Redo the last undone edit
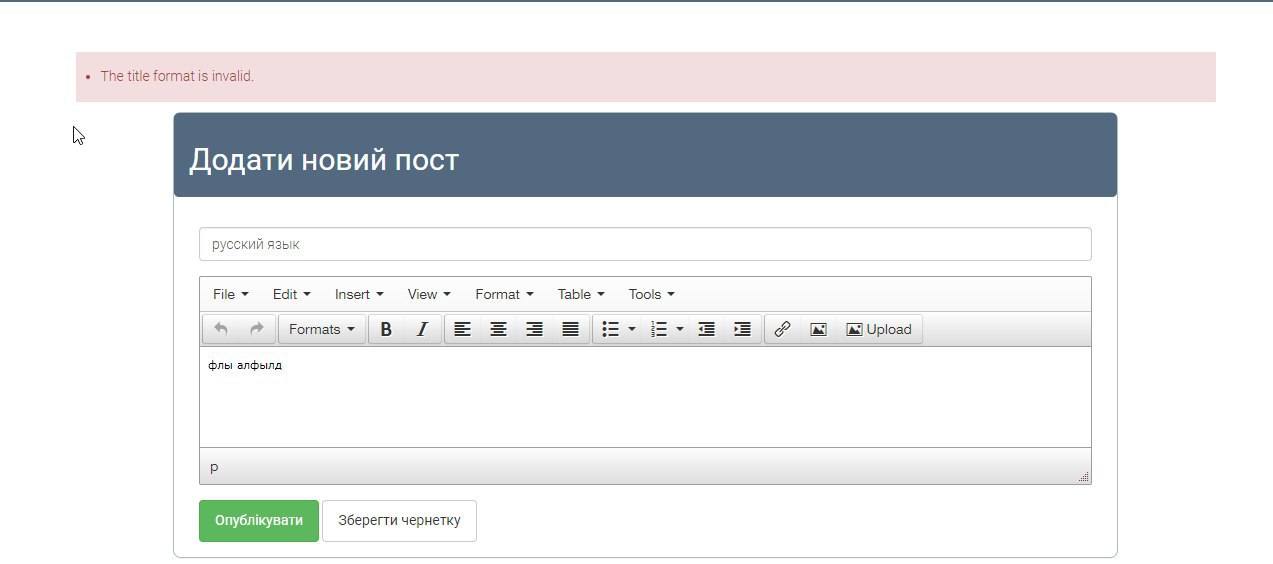The width and height of the screenshot is (1273, 564). pos(257,329)
